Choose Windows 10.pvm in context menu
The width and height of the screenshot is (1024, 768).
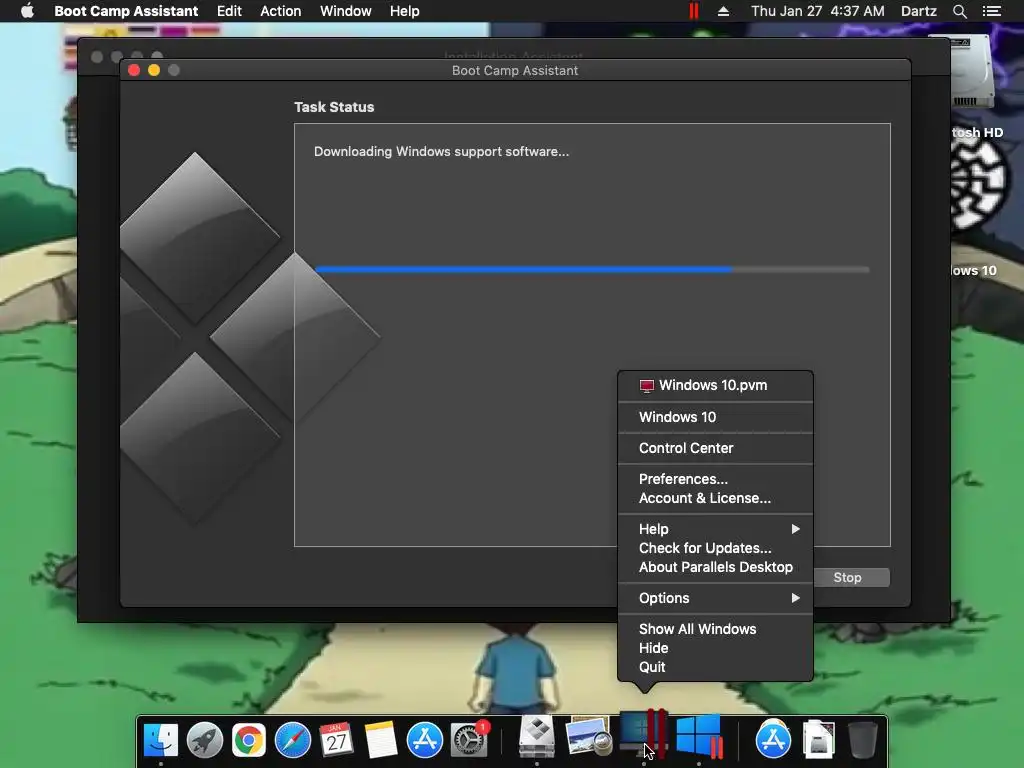[x=715, y=385]
